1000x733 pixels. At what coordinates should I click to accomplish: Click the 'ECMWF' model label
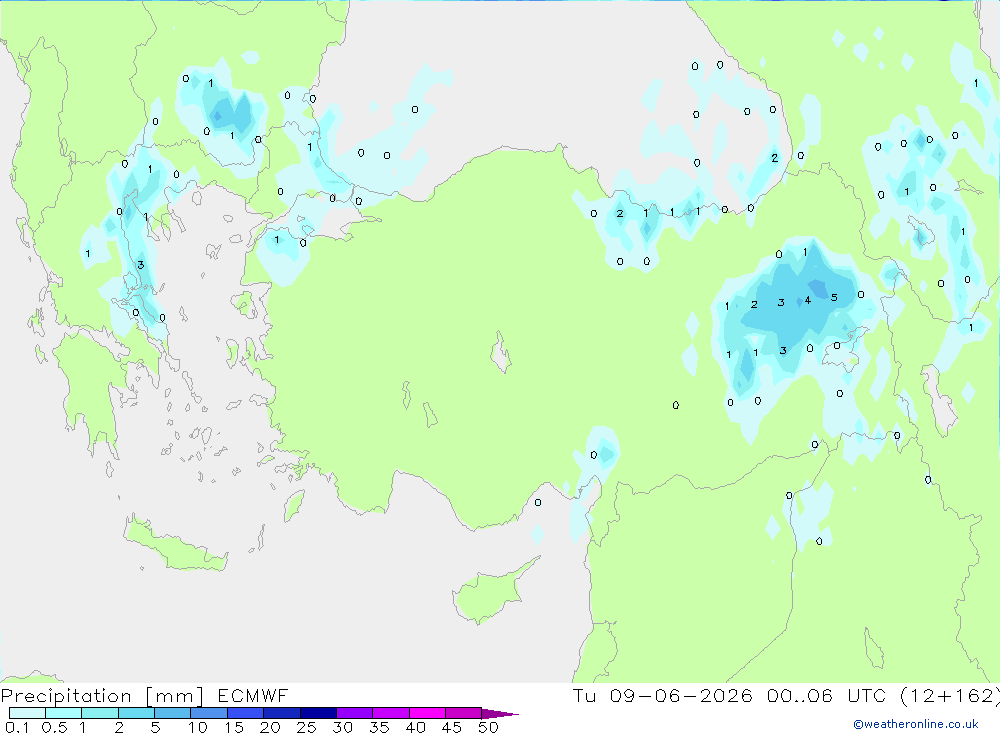tap(253, 696)
